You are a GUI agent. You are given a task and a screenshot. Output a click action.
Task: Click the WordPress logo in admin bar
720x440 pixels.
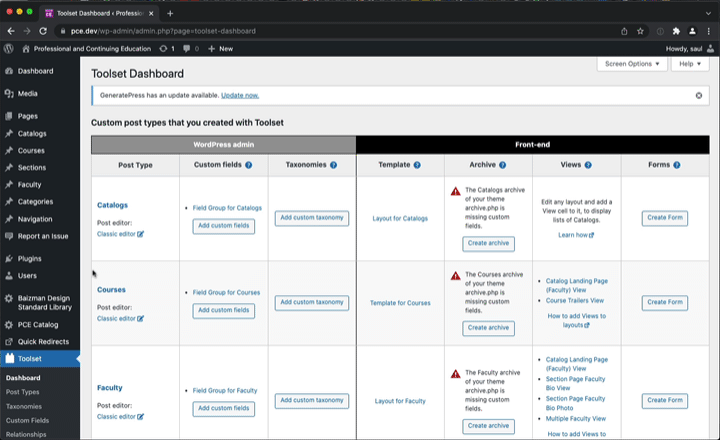coord(9,49)
